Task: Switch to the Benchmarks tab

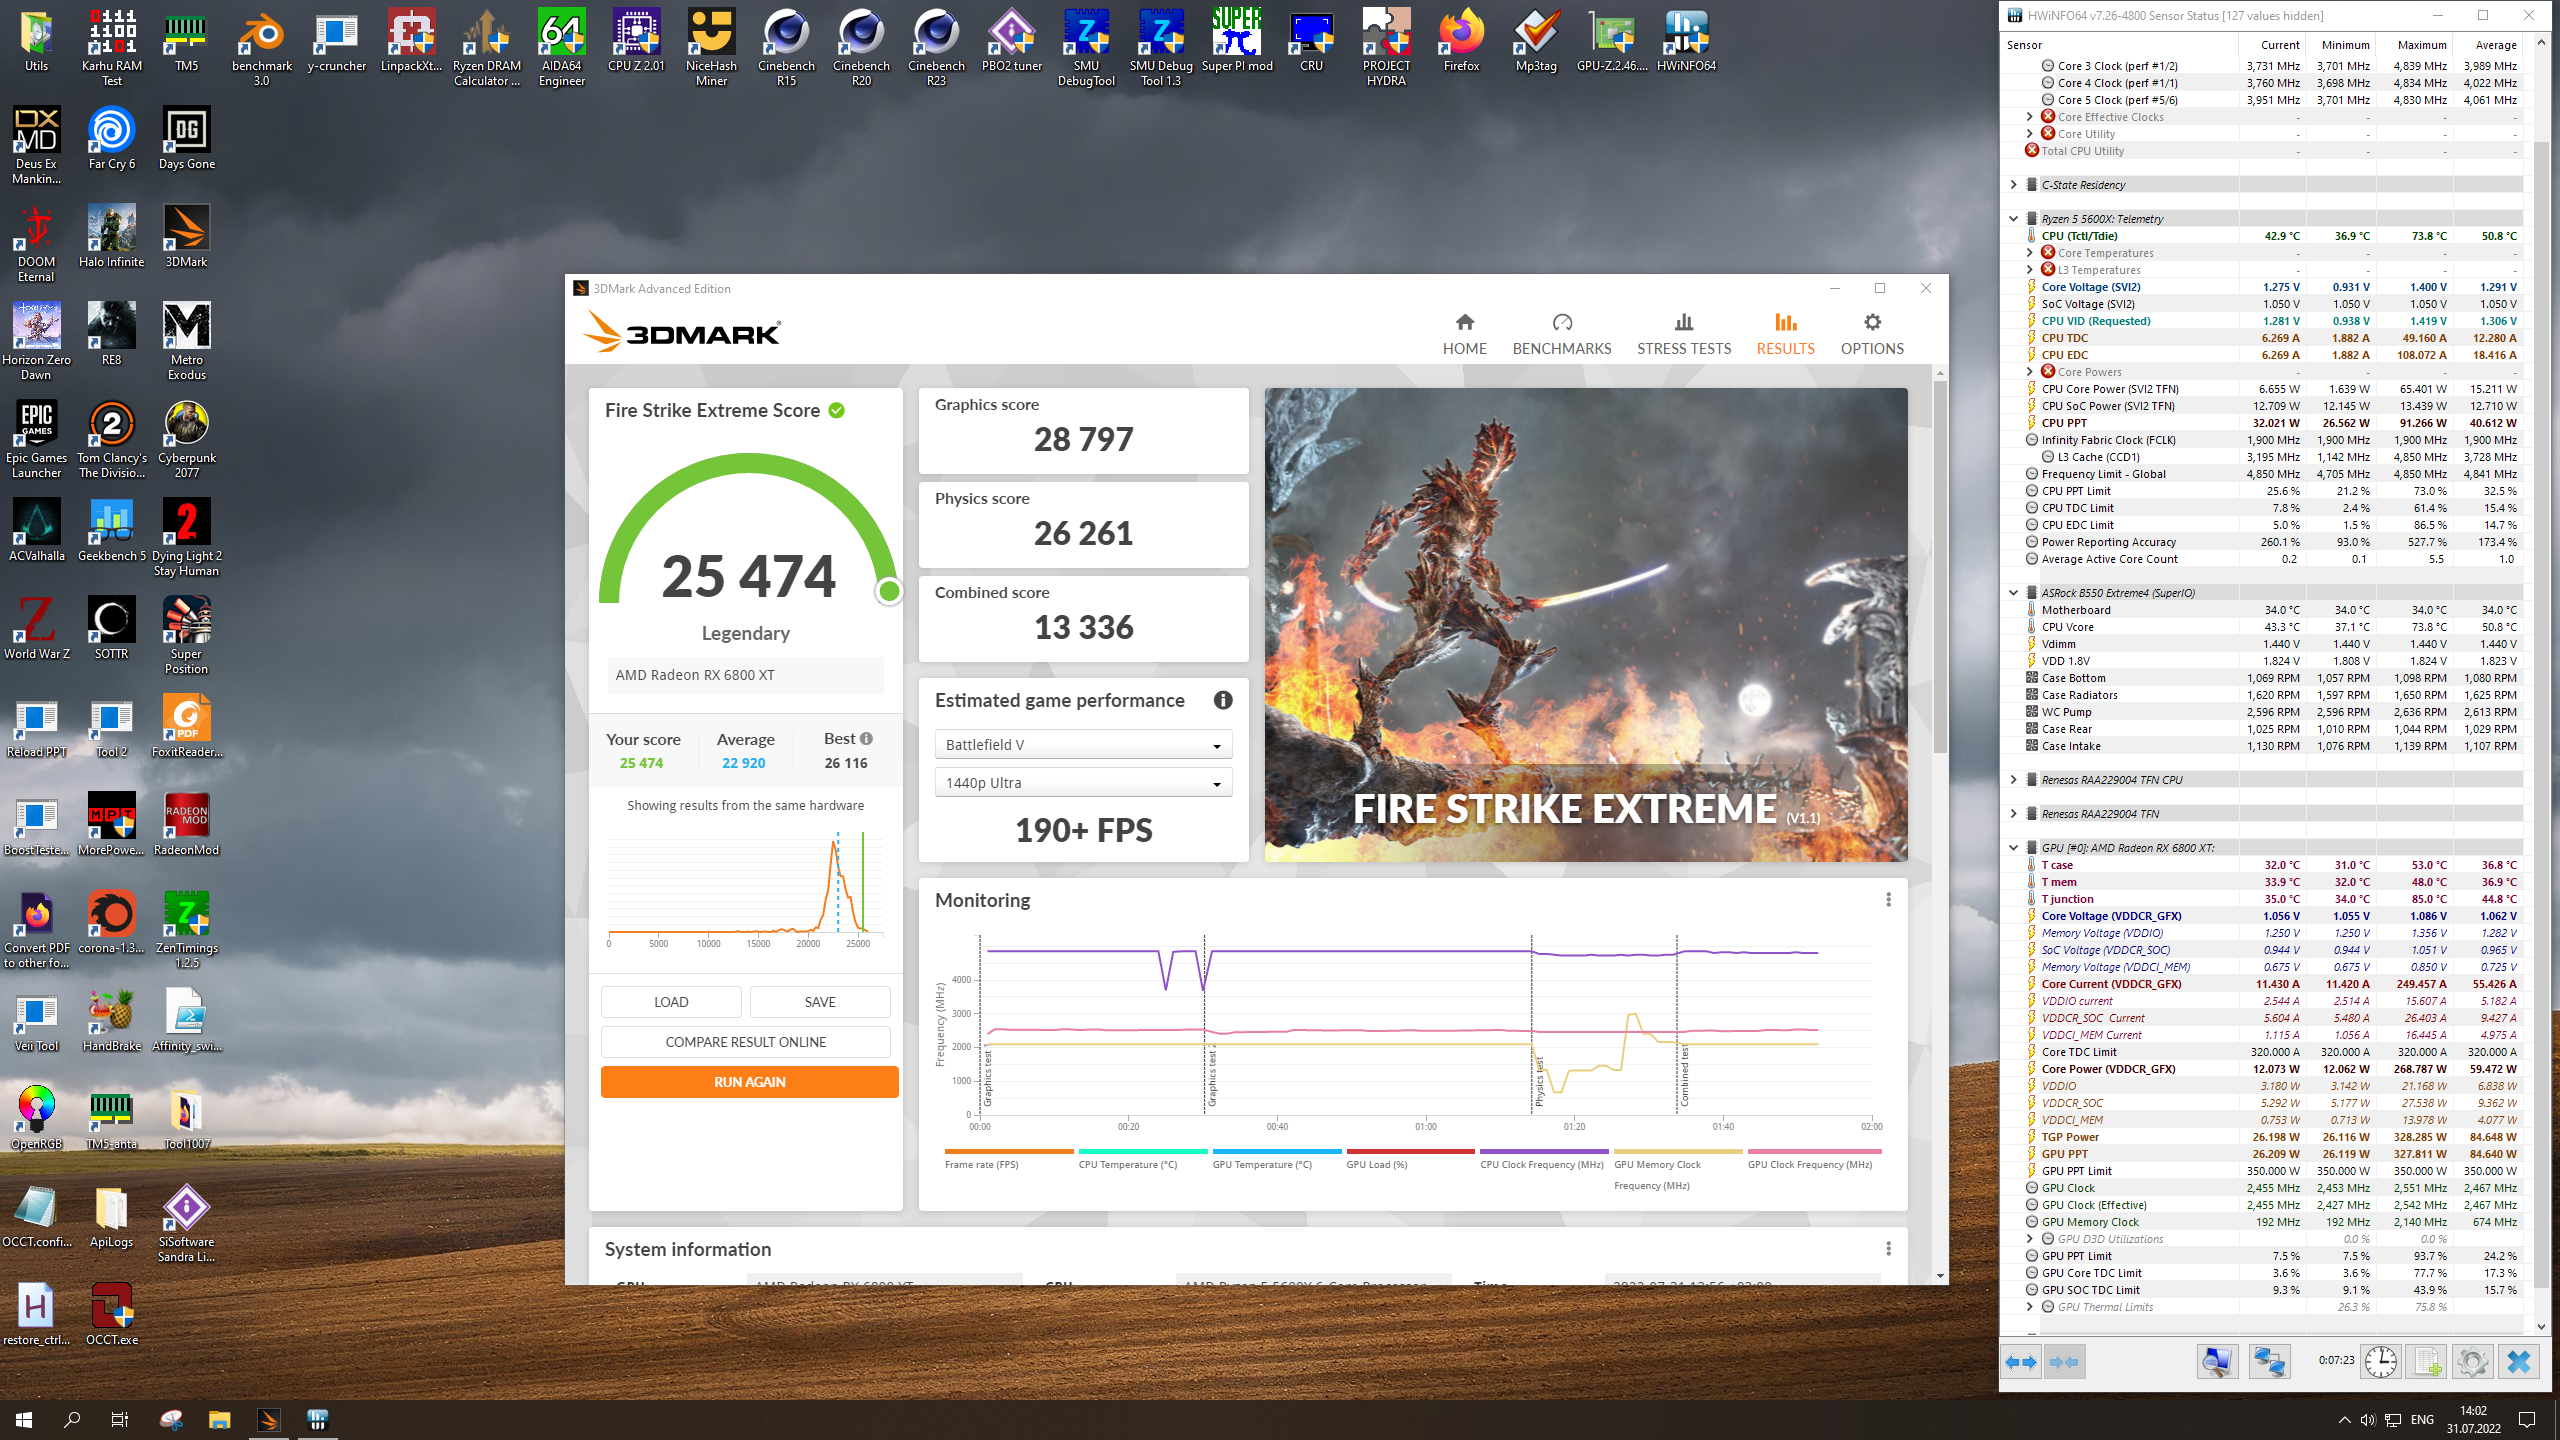Action: coord(1561,333)
